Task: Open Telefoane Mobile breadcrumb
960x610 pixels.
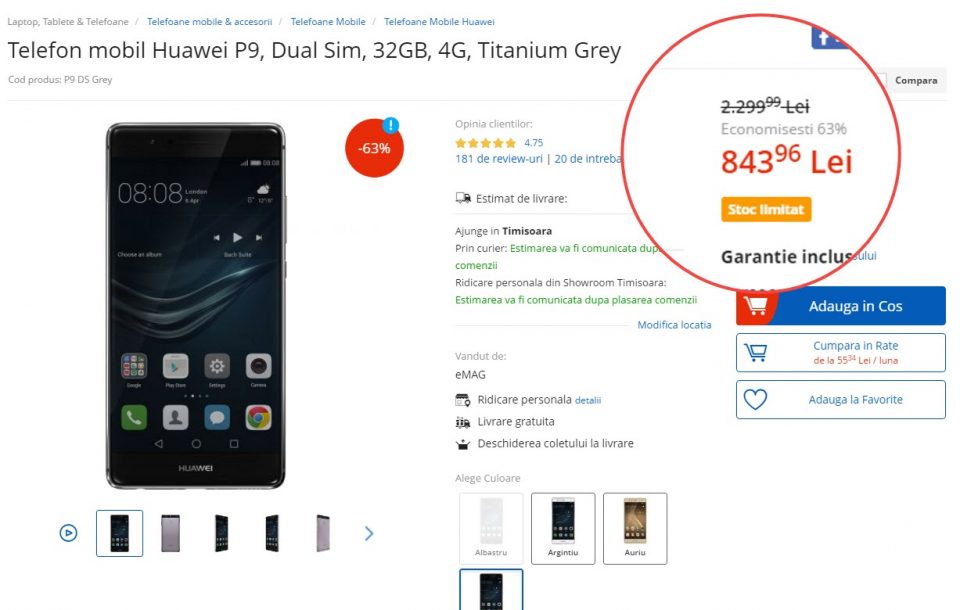Action: pos(328,21)
